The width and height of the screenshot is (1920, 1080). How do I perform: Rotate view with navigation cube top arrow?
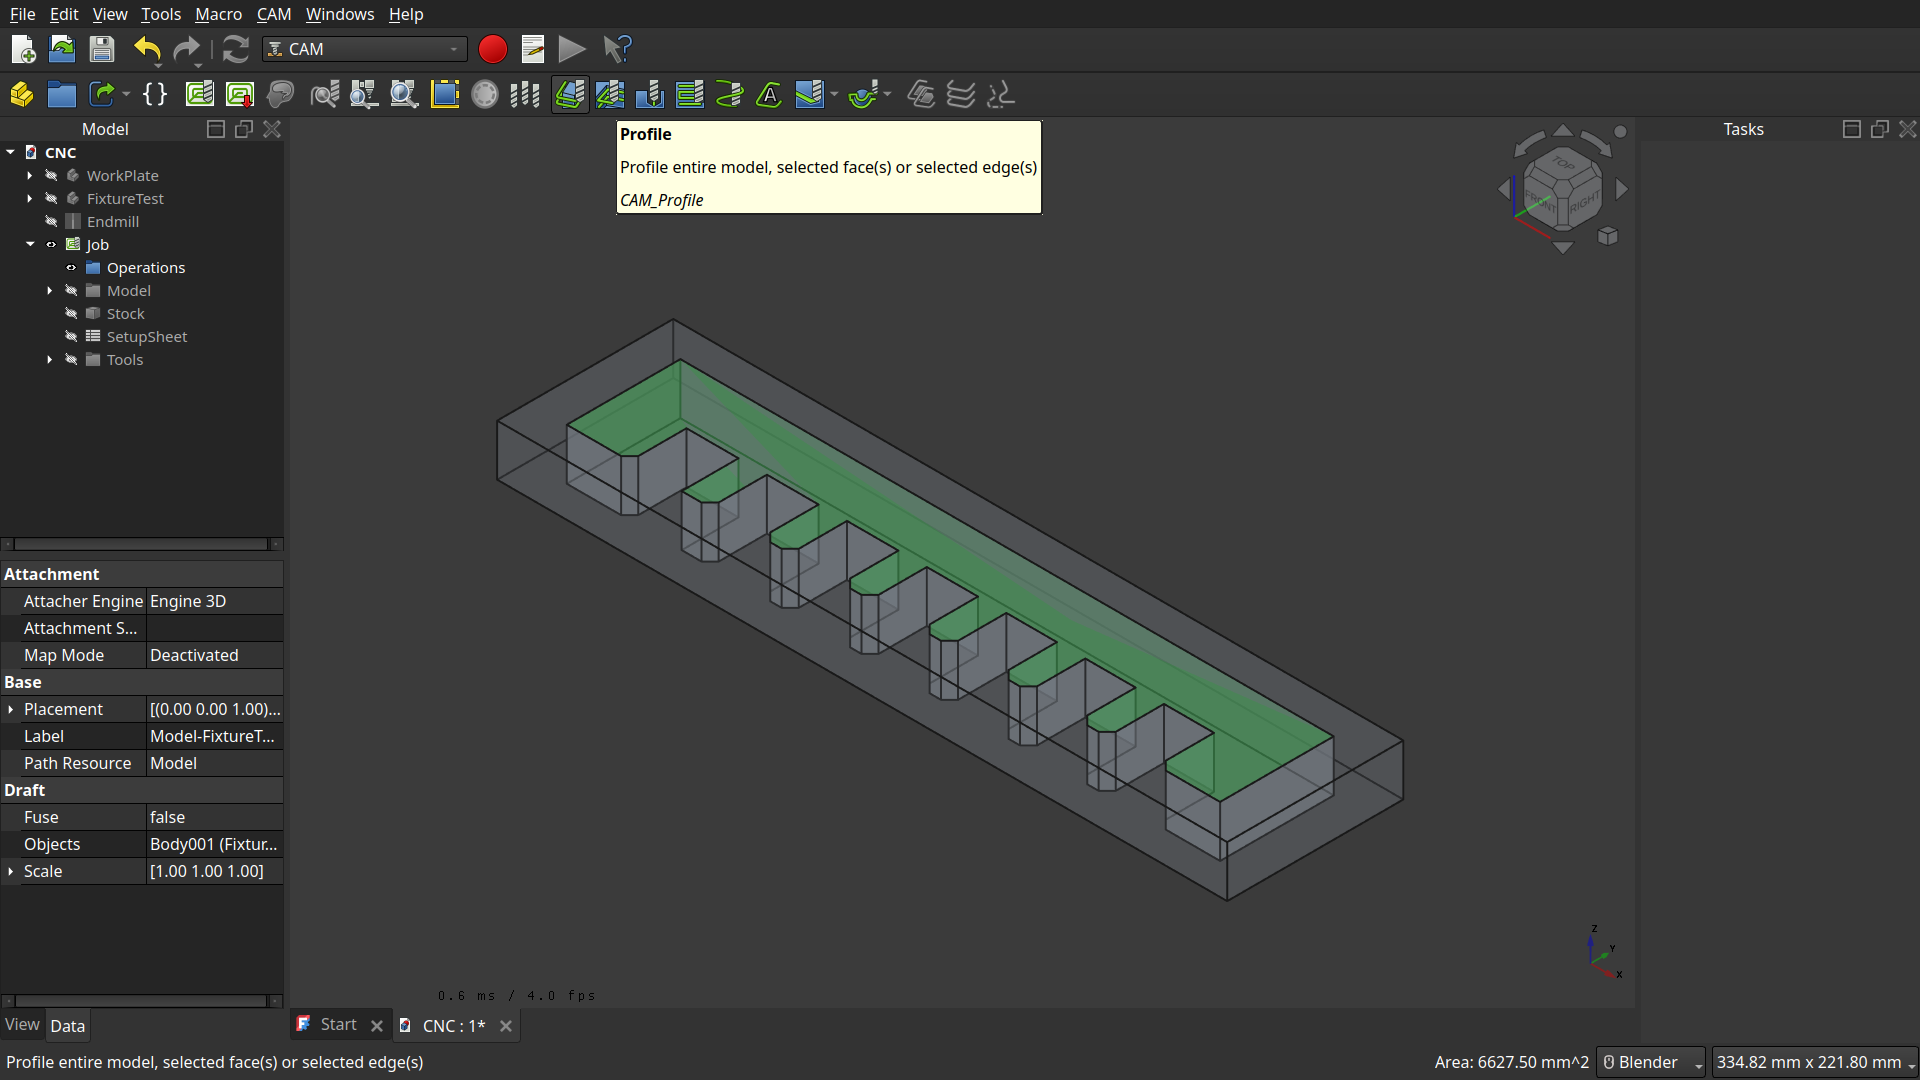pyautogui.click(x=1563, y=131)
